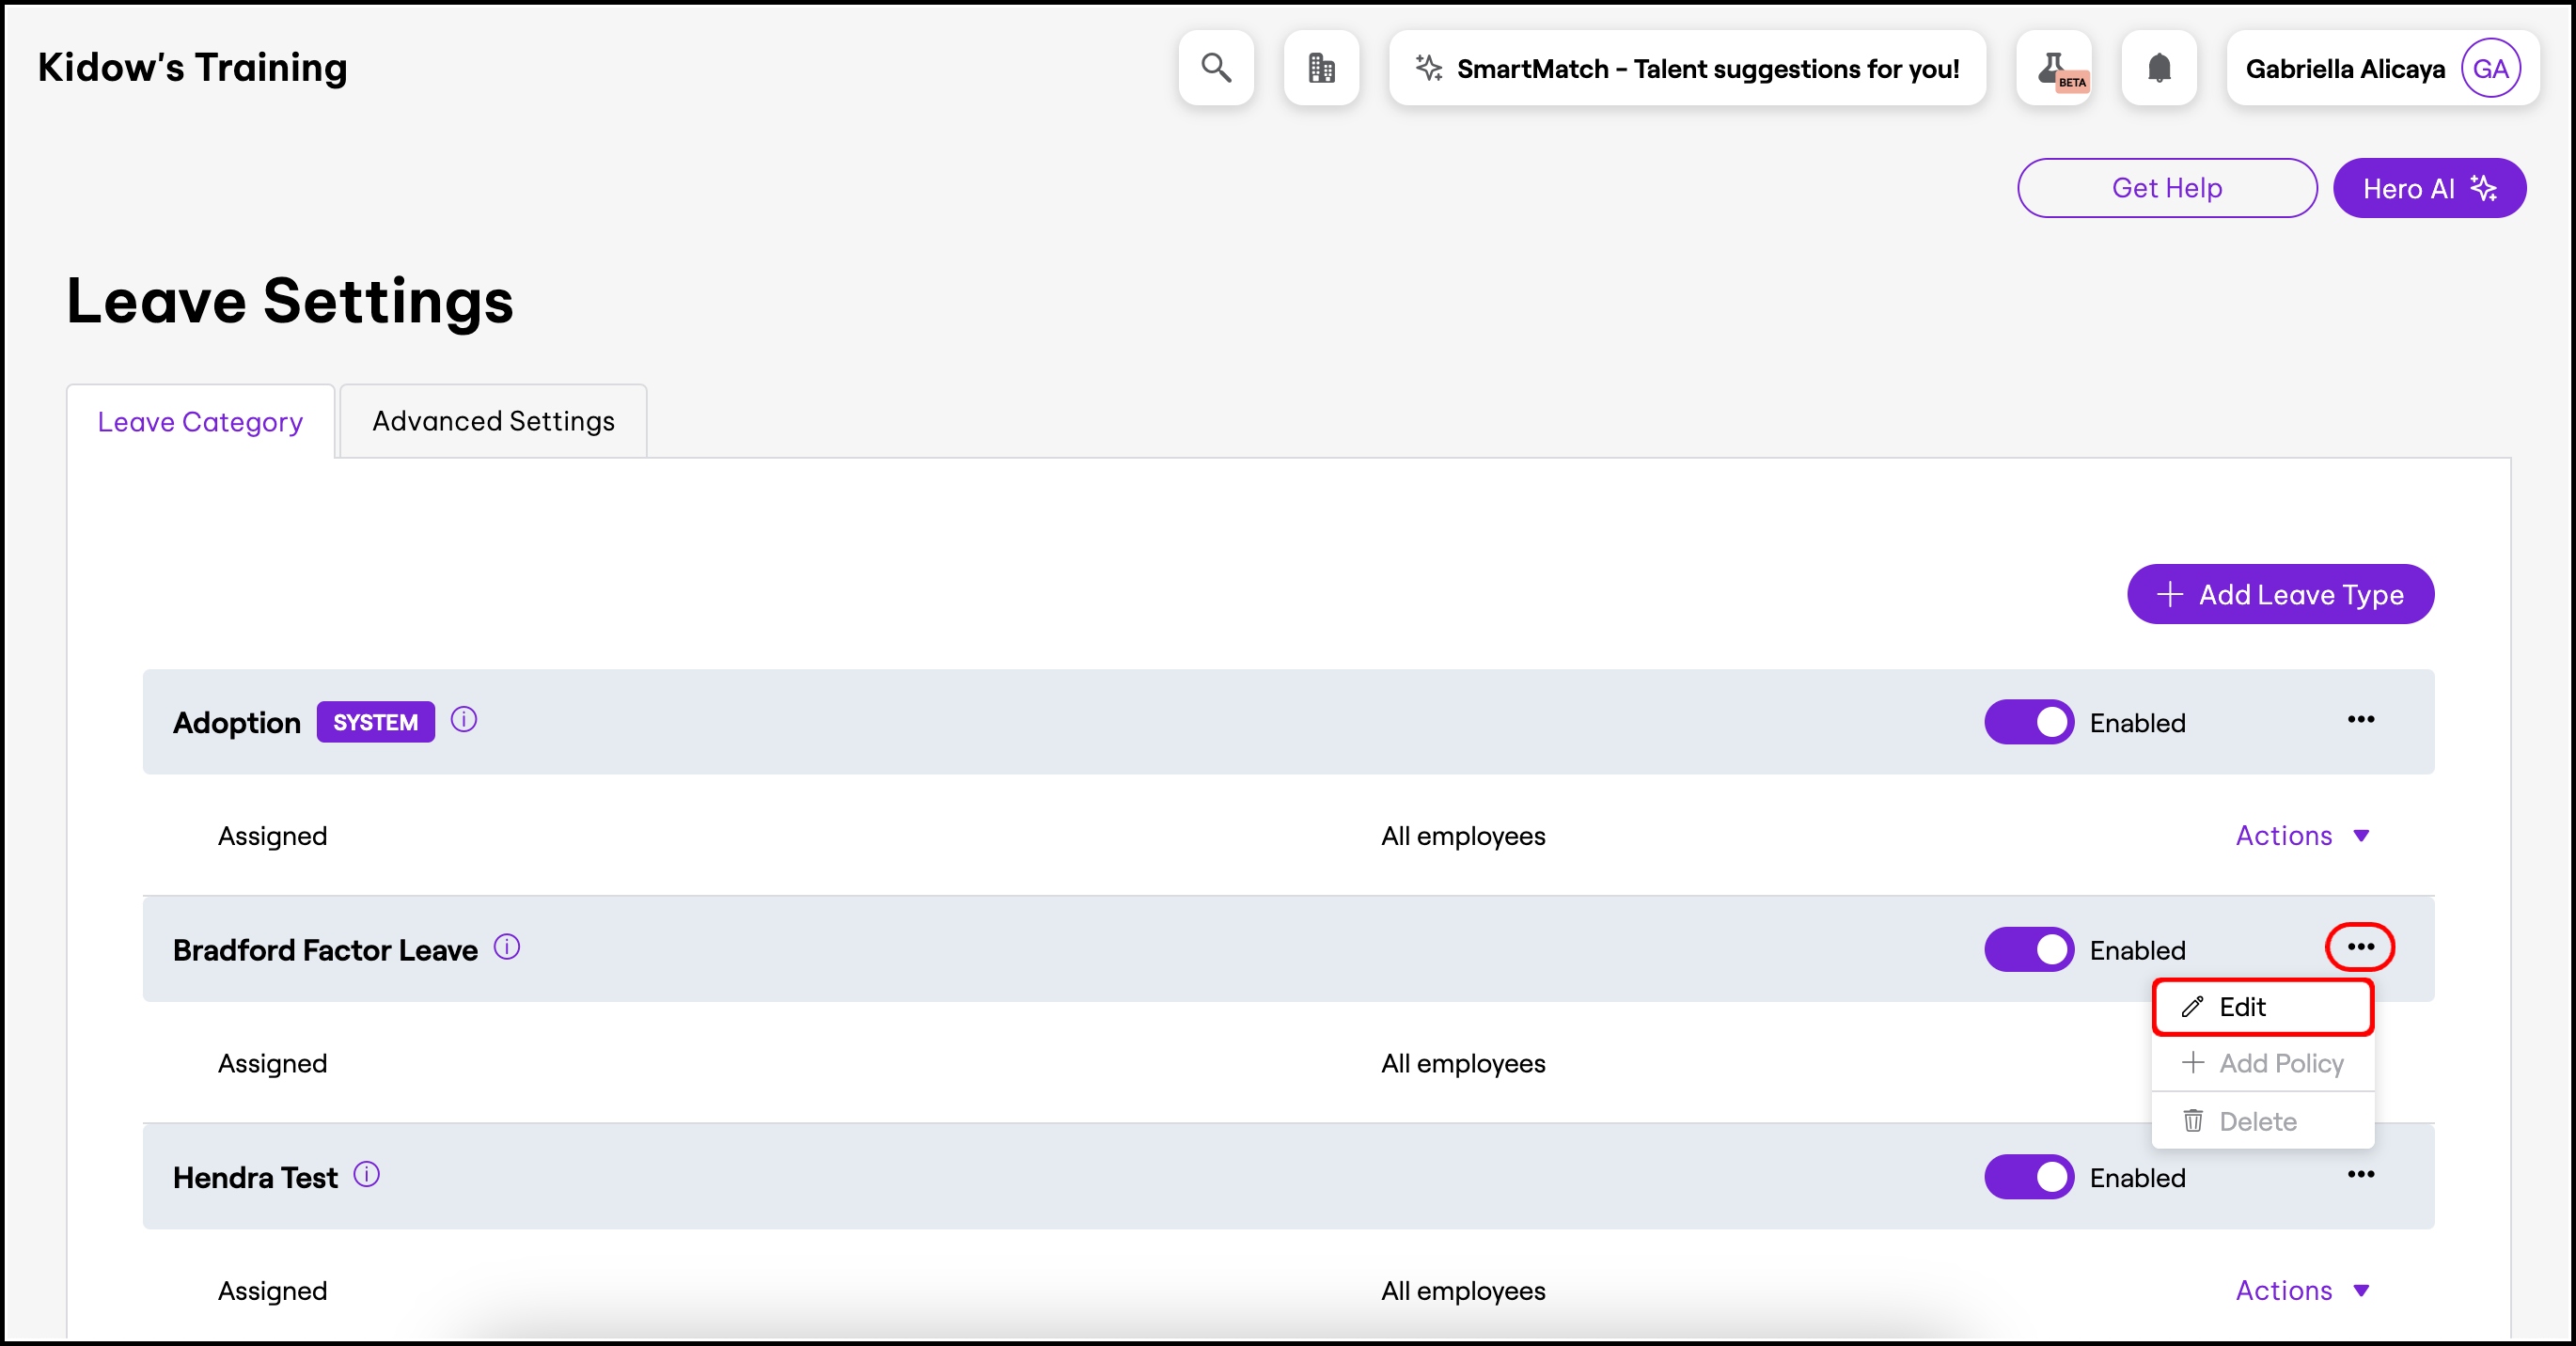Viewport: 2576px width, 1346px height.
Task: Choose Edit from the context menu
Action: pos(2262,1007)
